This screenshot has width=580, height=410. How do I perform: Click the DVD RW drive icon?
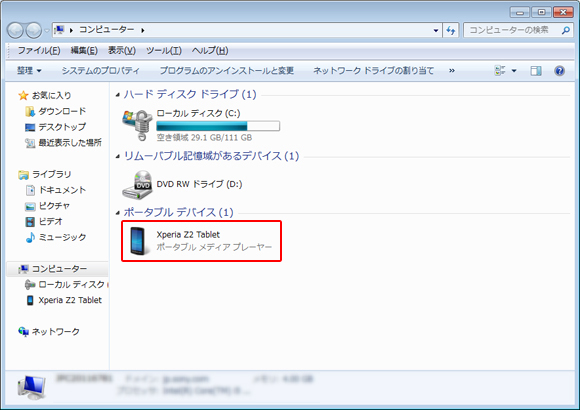(x=137, y=184)
